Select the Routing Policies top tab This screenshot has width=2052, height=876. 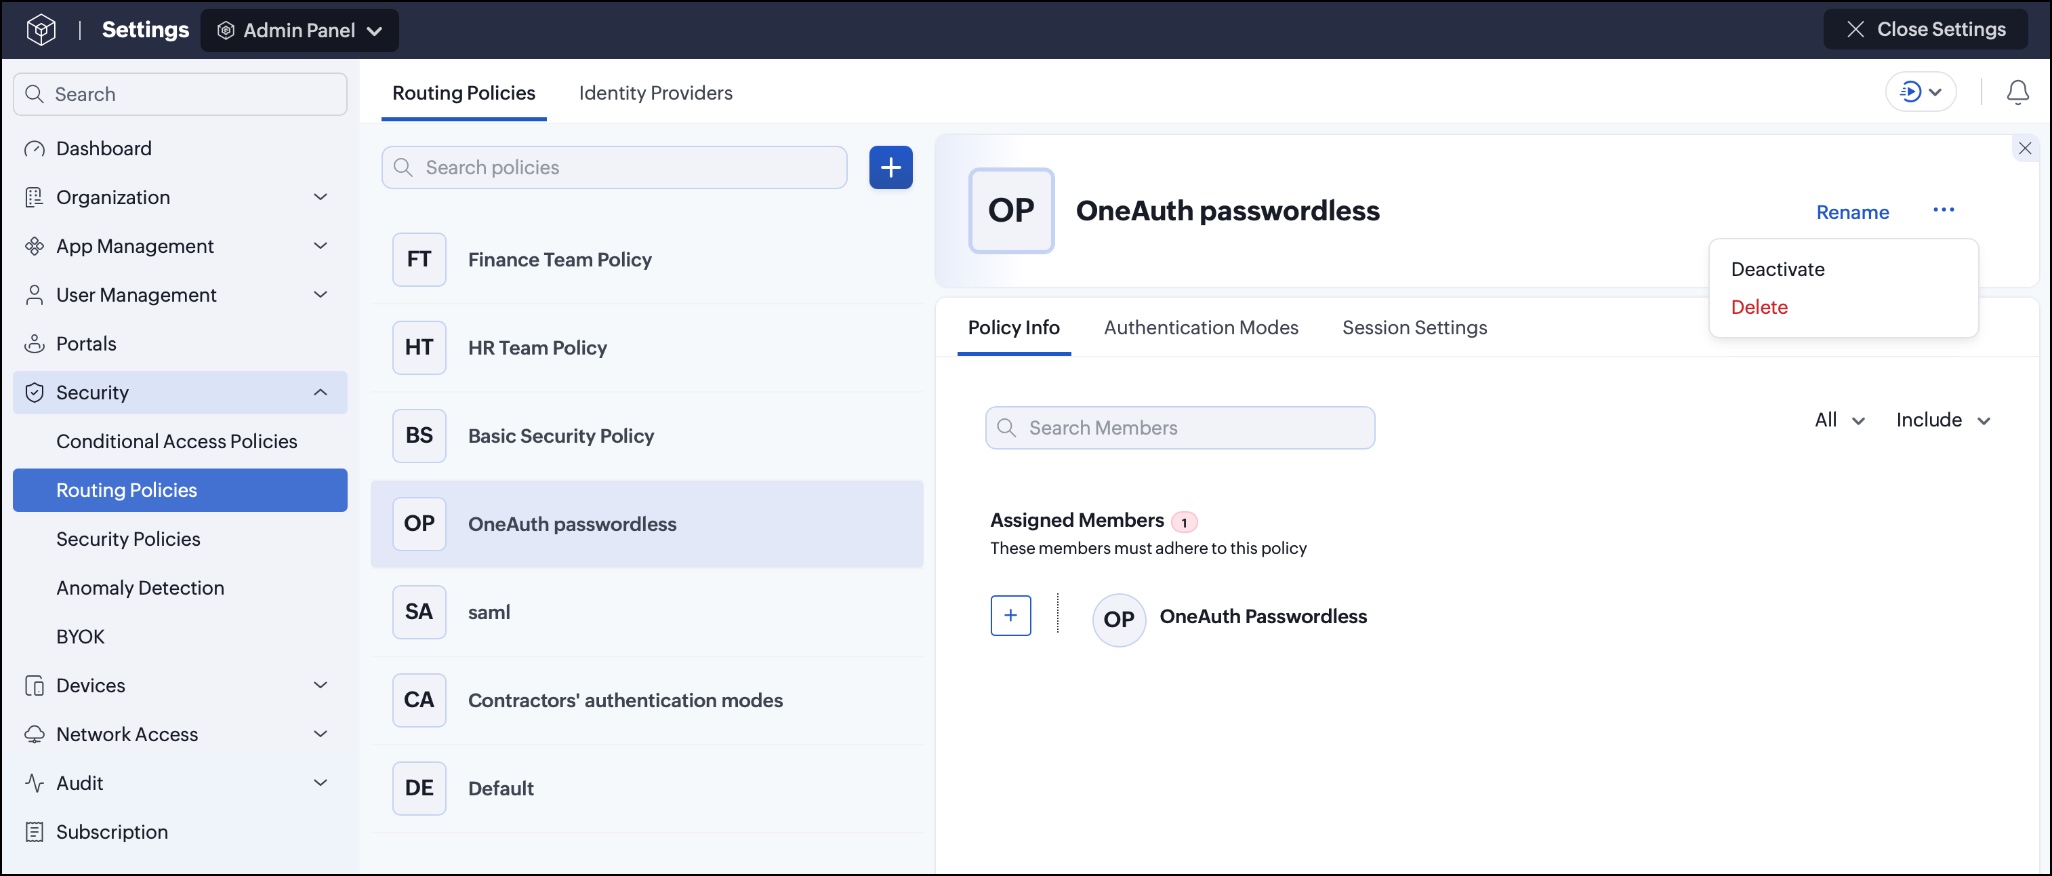tap(464, 93)
